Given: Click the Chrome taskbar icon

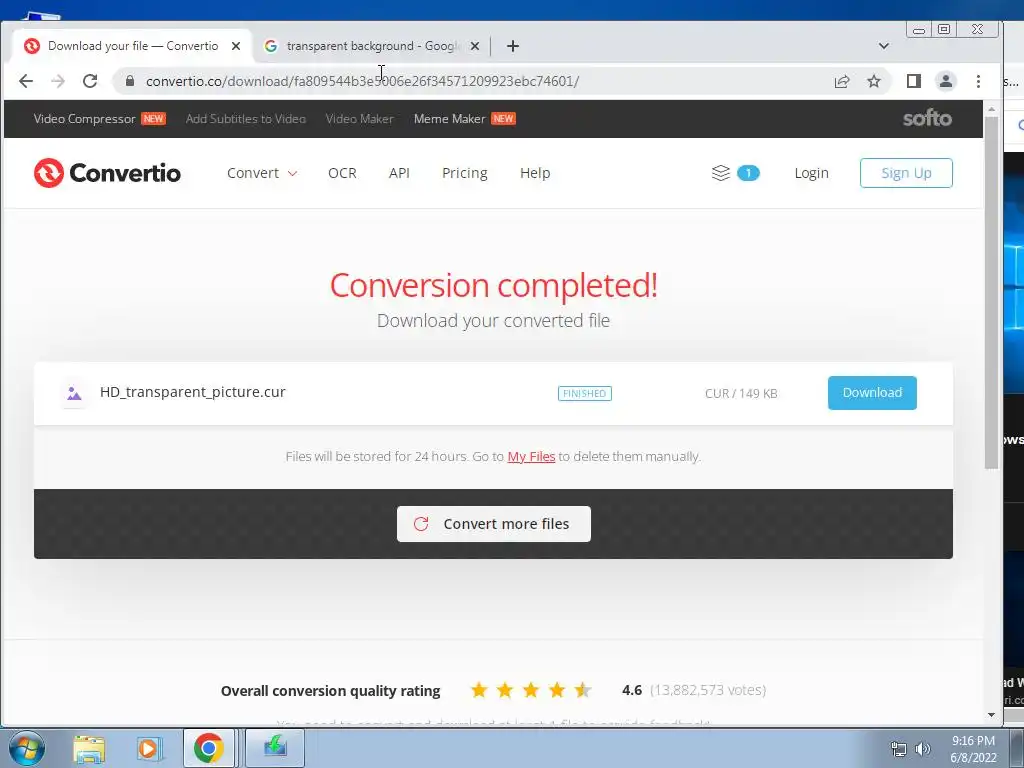Looking at the screenshot, I should pos(208,748).
